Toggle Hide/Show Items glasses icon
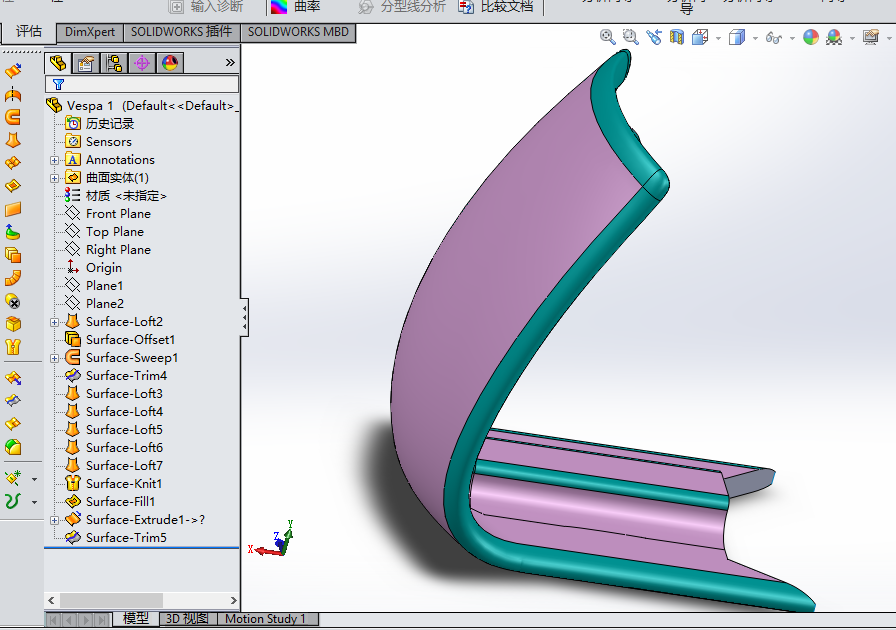896x630 pixels. point(774,38)
